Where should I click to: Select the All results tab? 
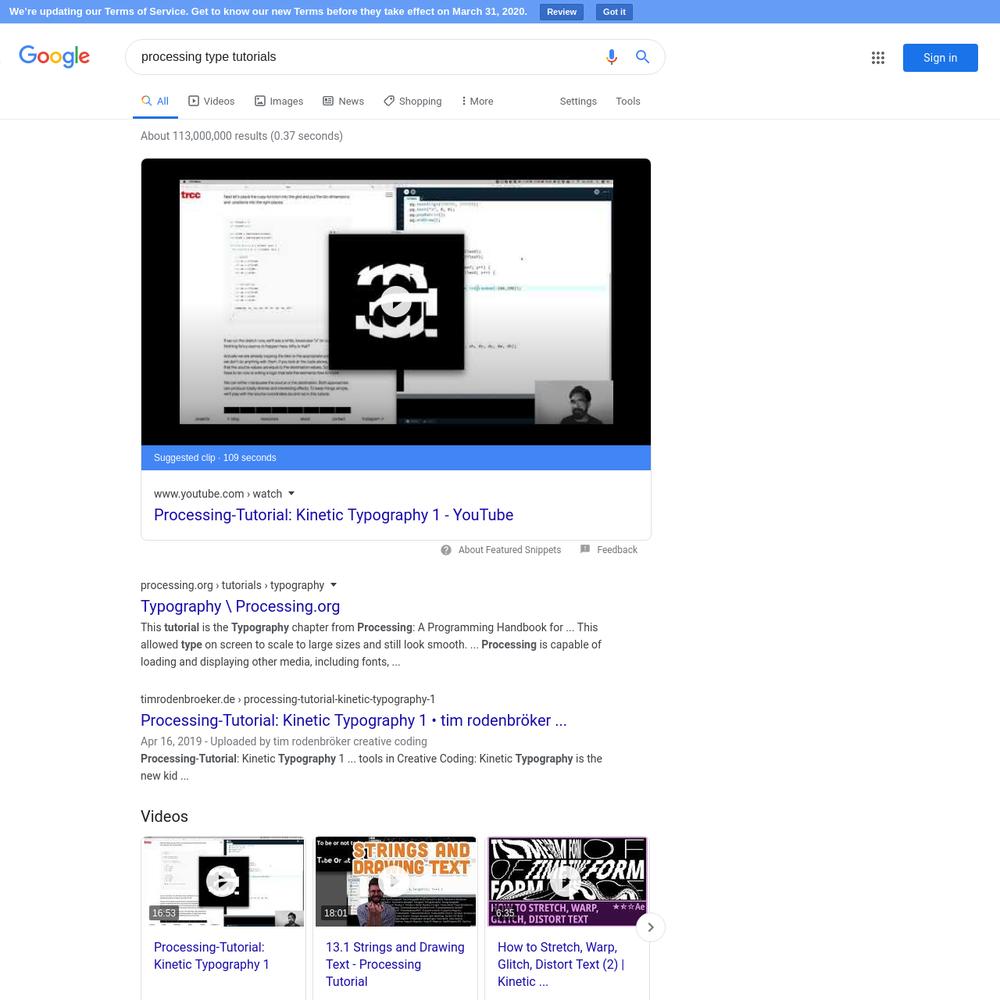(155, 101)
